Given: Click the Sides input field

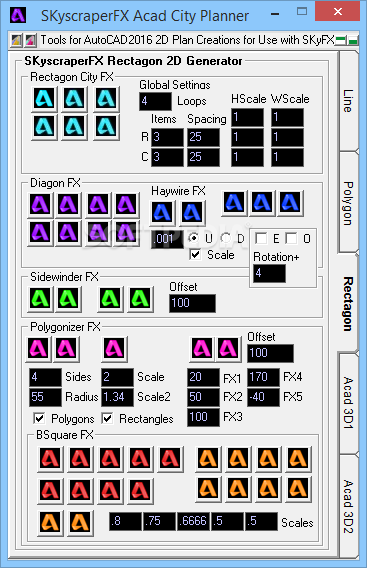Looking at the screenshot, I should [45, 377].
